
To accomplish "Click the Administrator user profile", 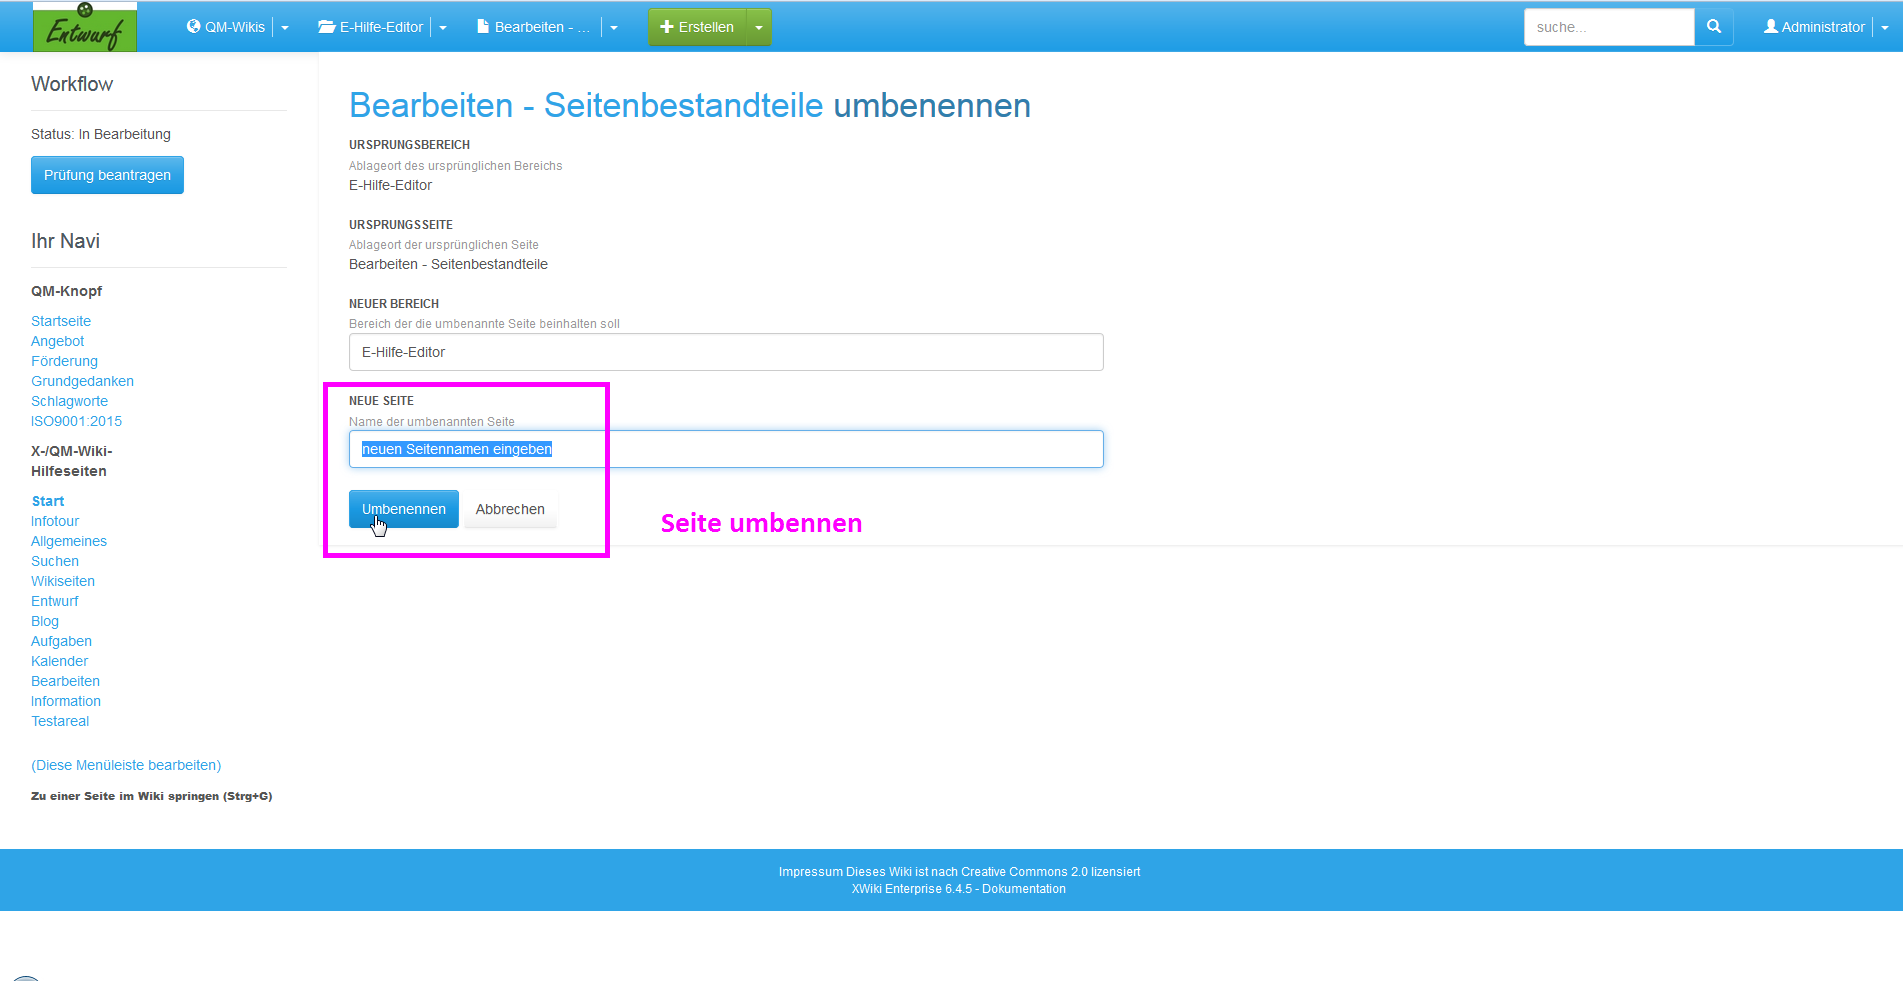I will pos(1814,27).
